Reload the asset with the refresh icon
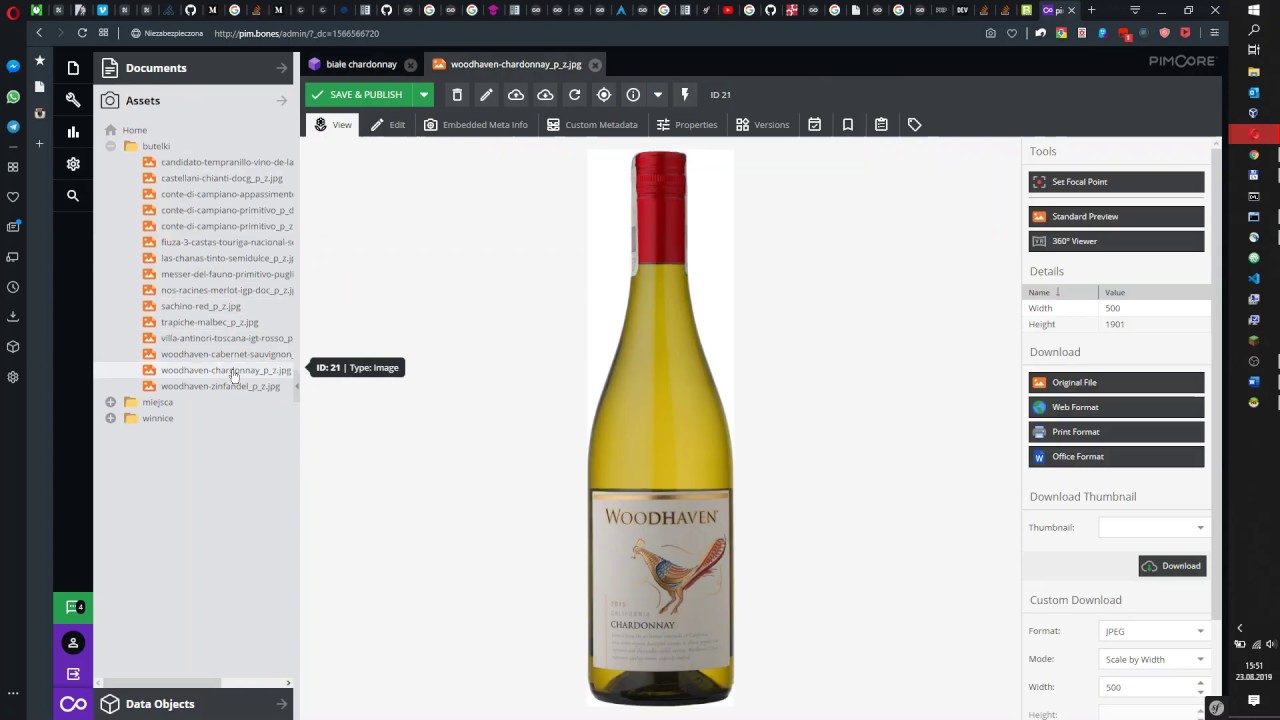 pyautogui.click(x=575, y=95)
